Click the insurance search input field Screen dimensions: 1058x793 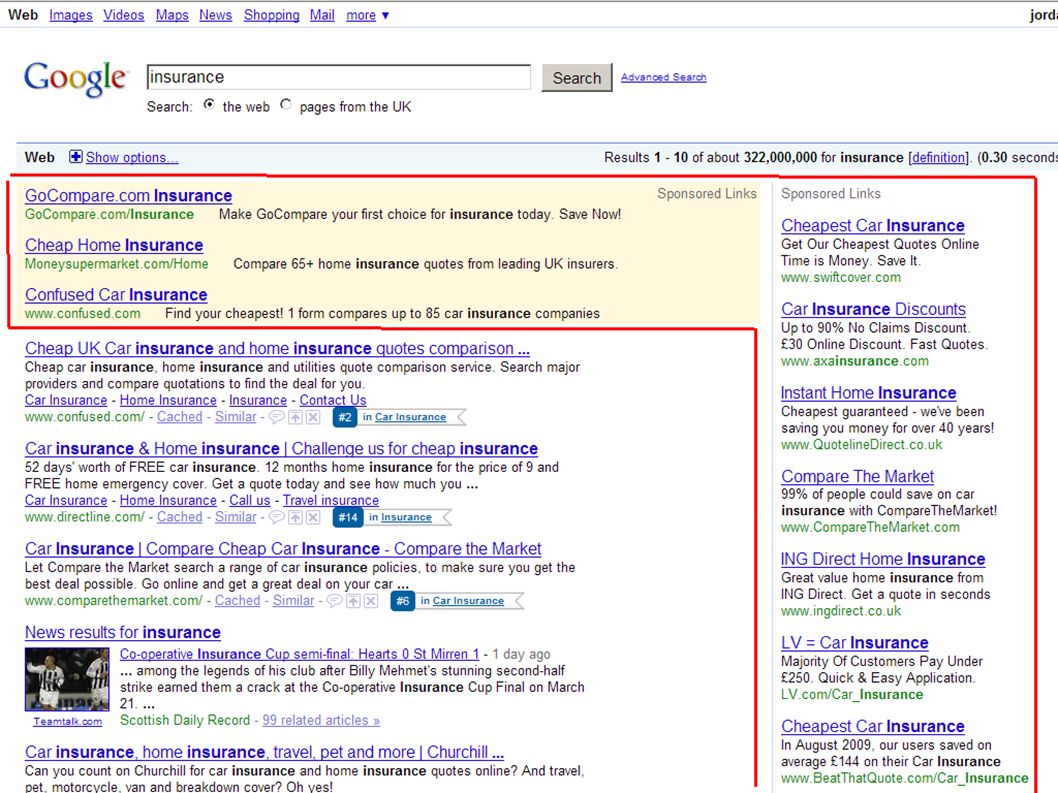point(339,77)
